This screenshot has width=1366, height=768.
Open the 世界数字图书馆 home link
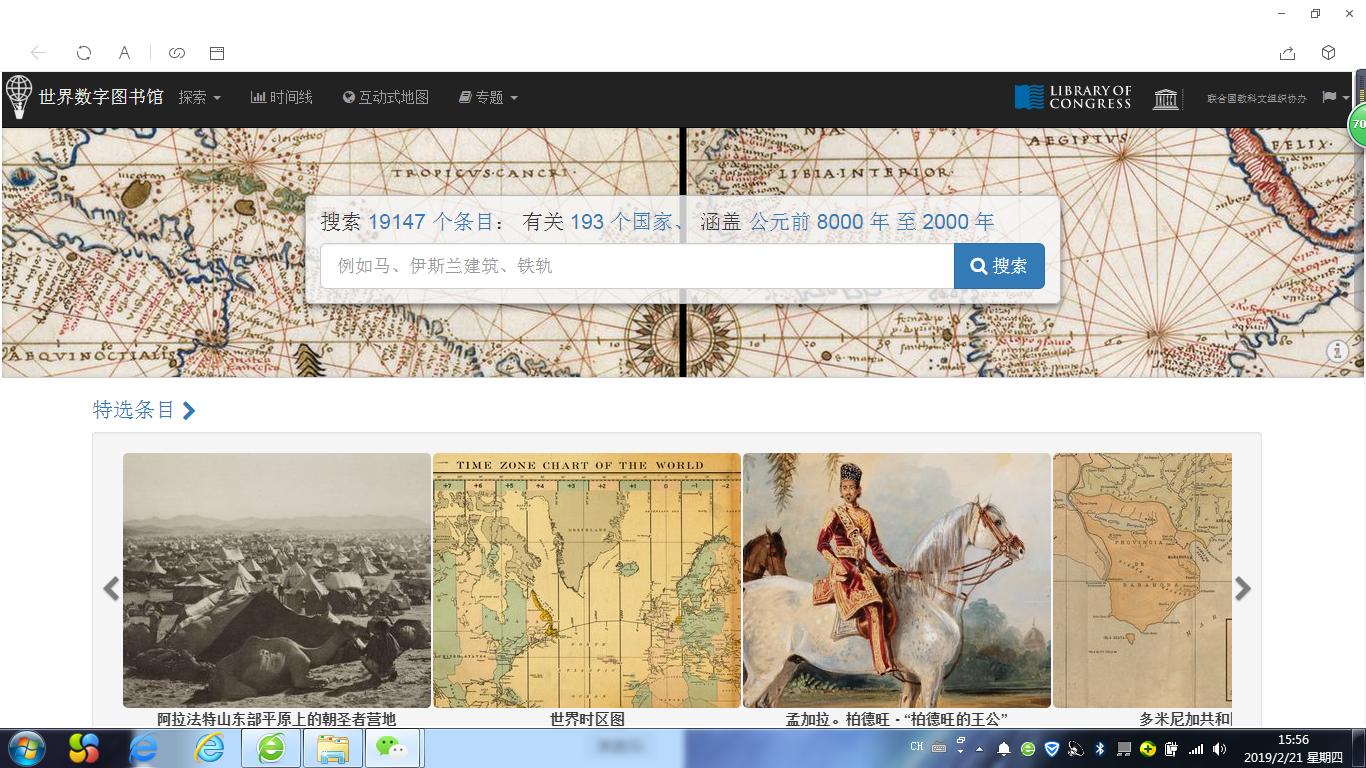[101, 97]
